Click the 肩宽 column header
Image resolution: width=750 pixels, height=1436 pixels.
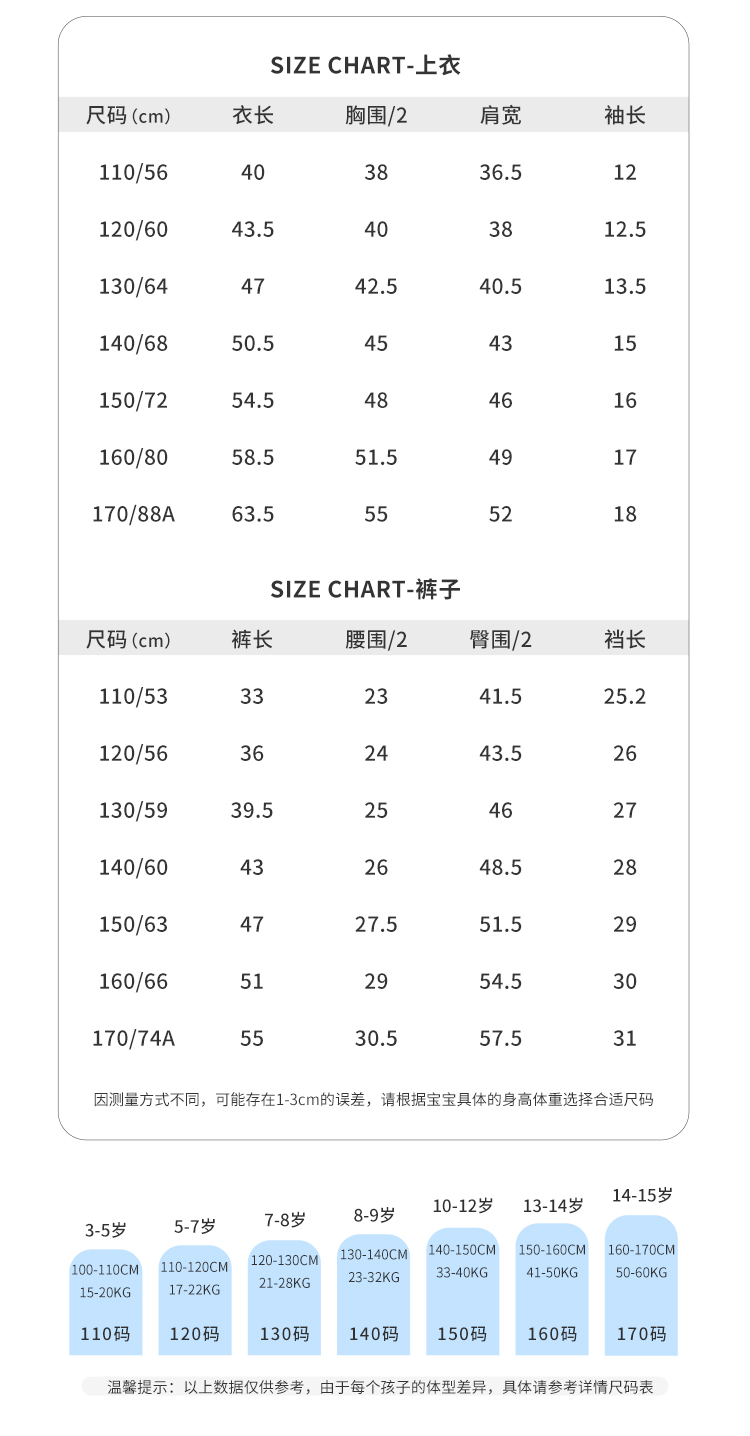click(500, 116)
